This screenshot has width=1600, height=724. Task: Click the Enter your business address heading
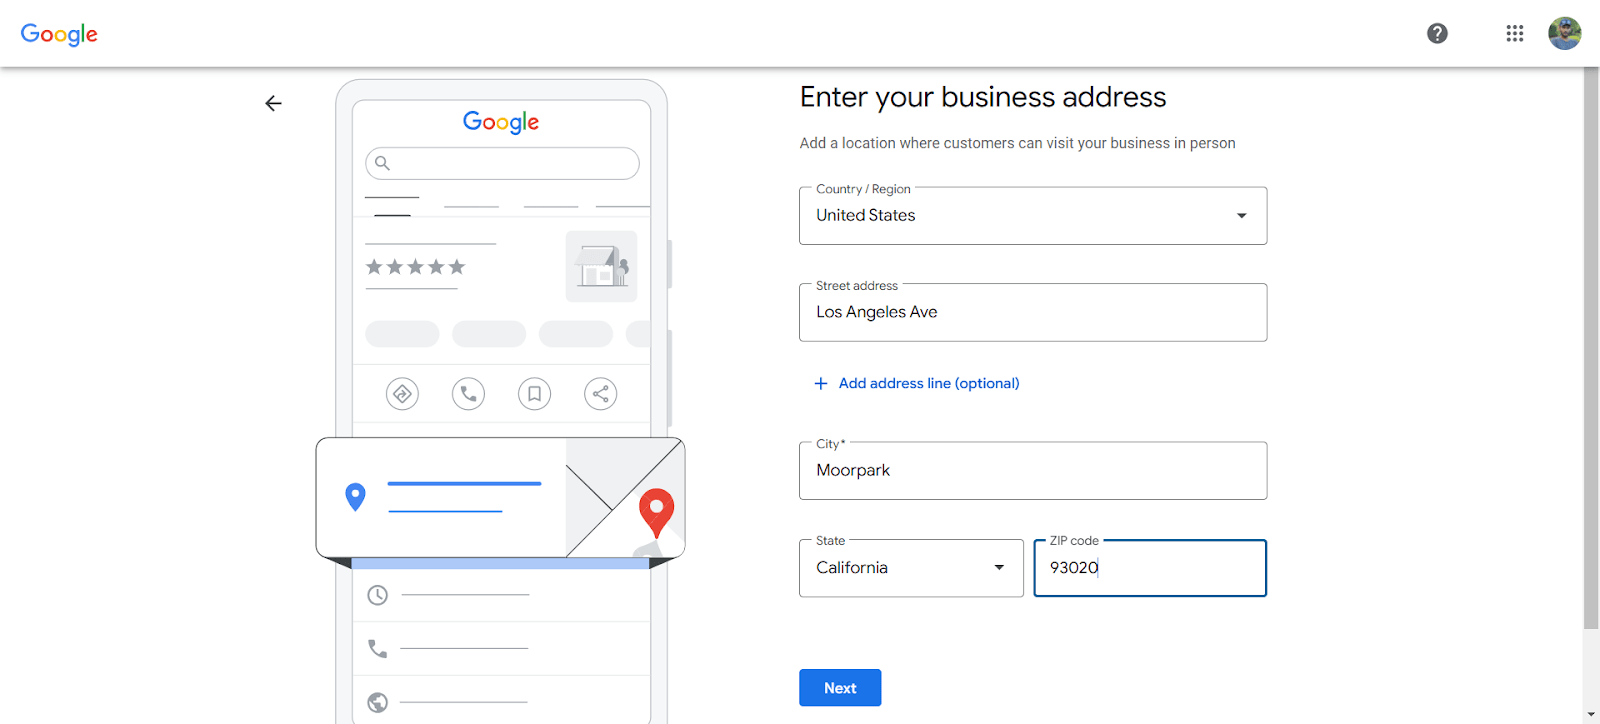pos(983,97)
